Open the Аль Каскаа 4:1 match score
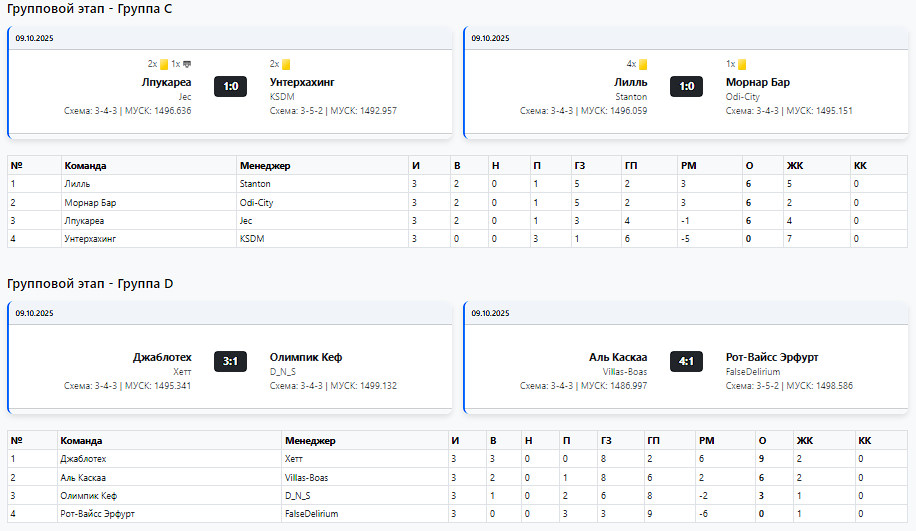Viewport: 916px width, 531px height. 686,361
